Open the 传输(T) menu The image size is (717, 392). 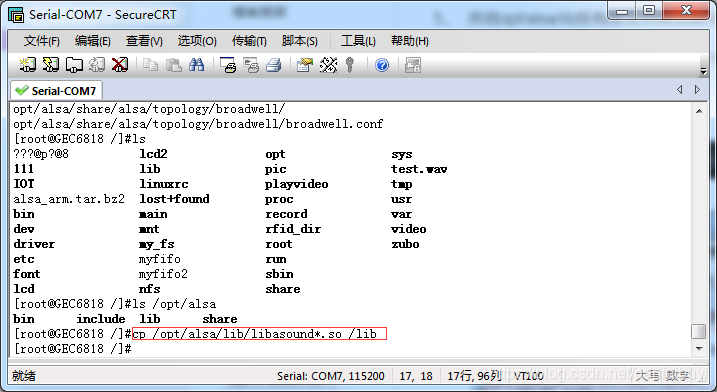point(249,41)
